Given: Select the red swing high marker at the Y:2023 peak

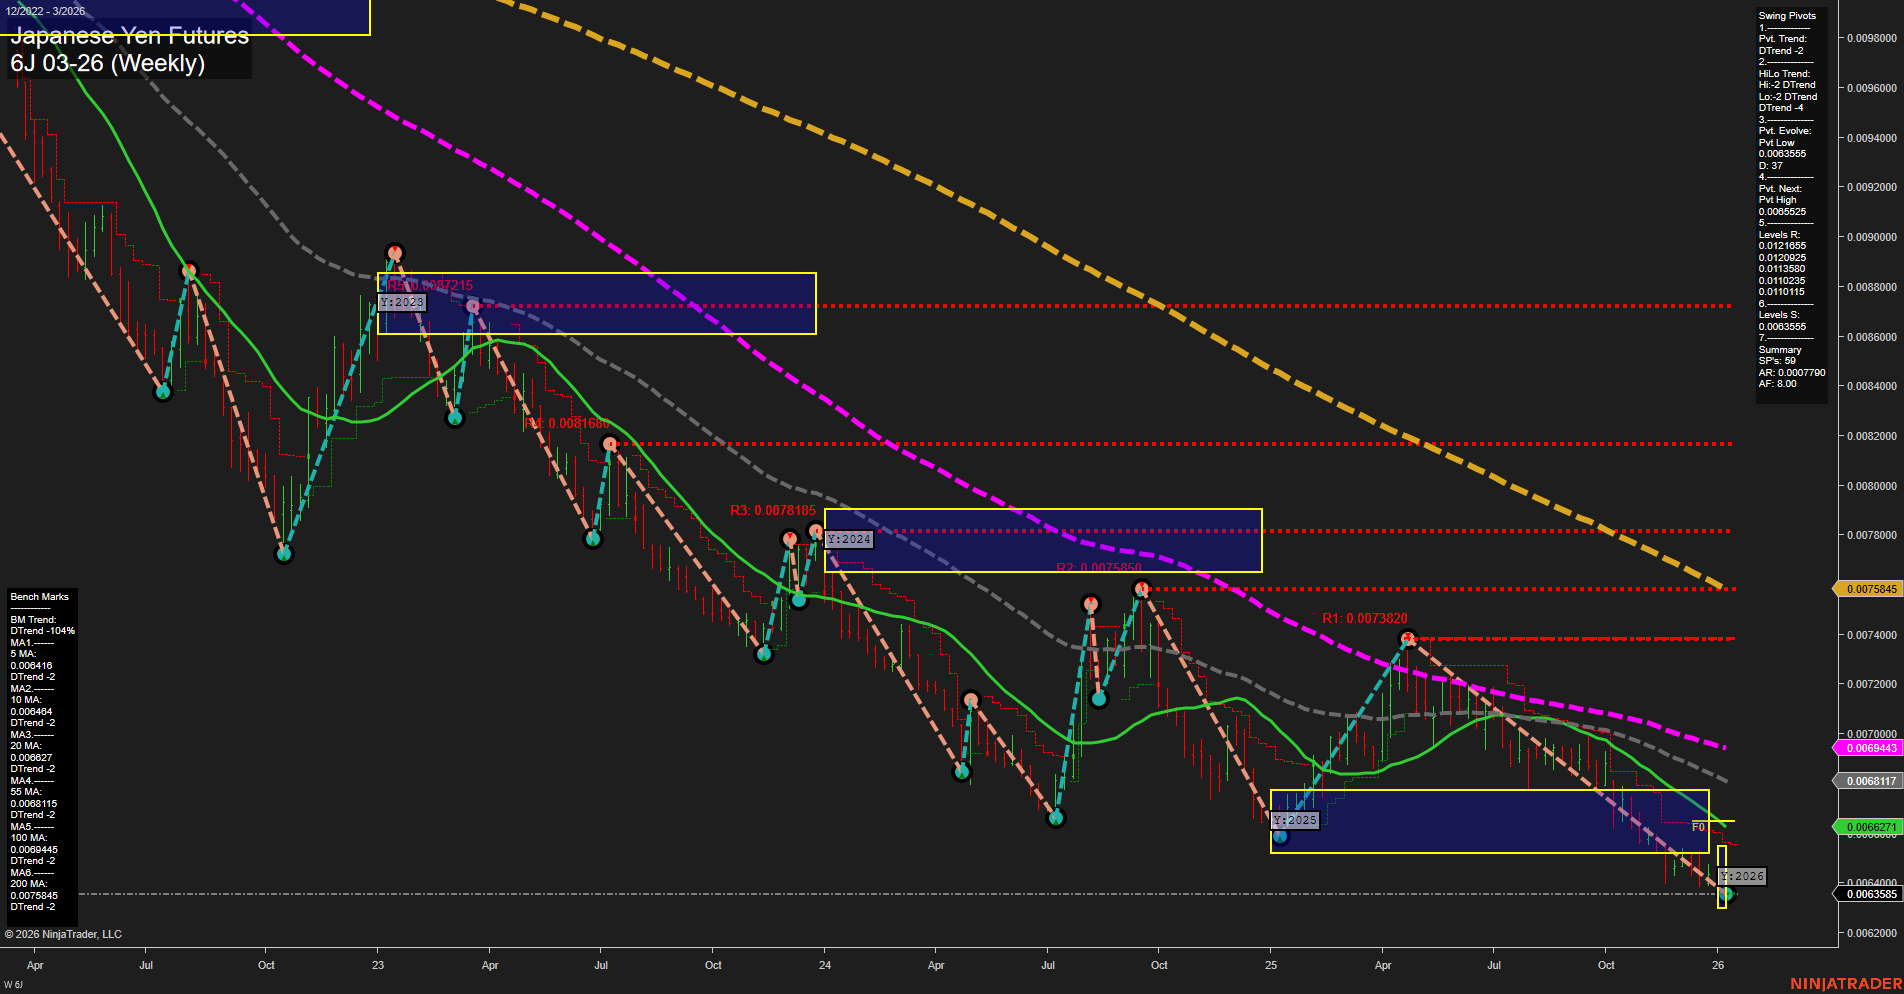Looking at the screenshot, I should click(396, 252).
